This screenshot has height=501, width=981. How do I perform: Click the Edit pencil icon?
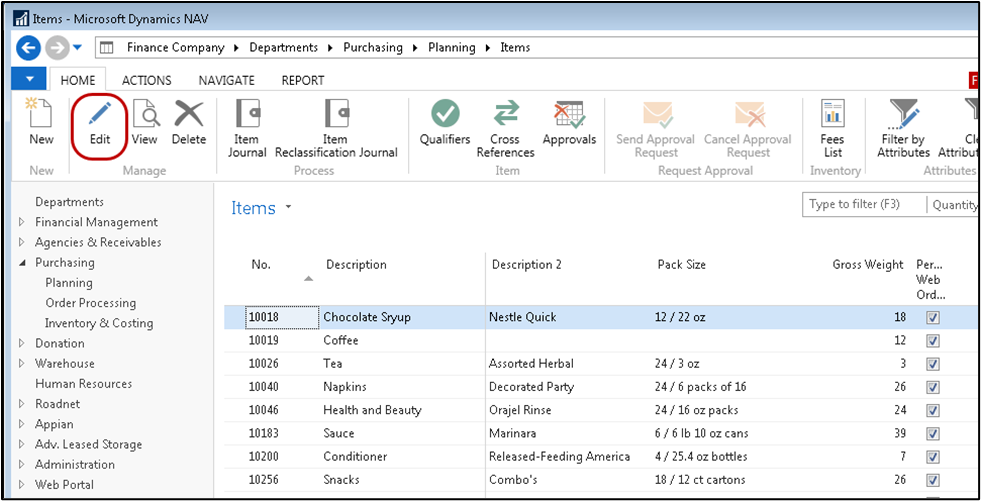[100, 115]
